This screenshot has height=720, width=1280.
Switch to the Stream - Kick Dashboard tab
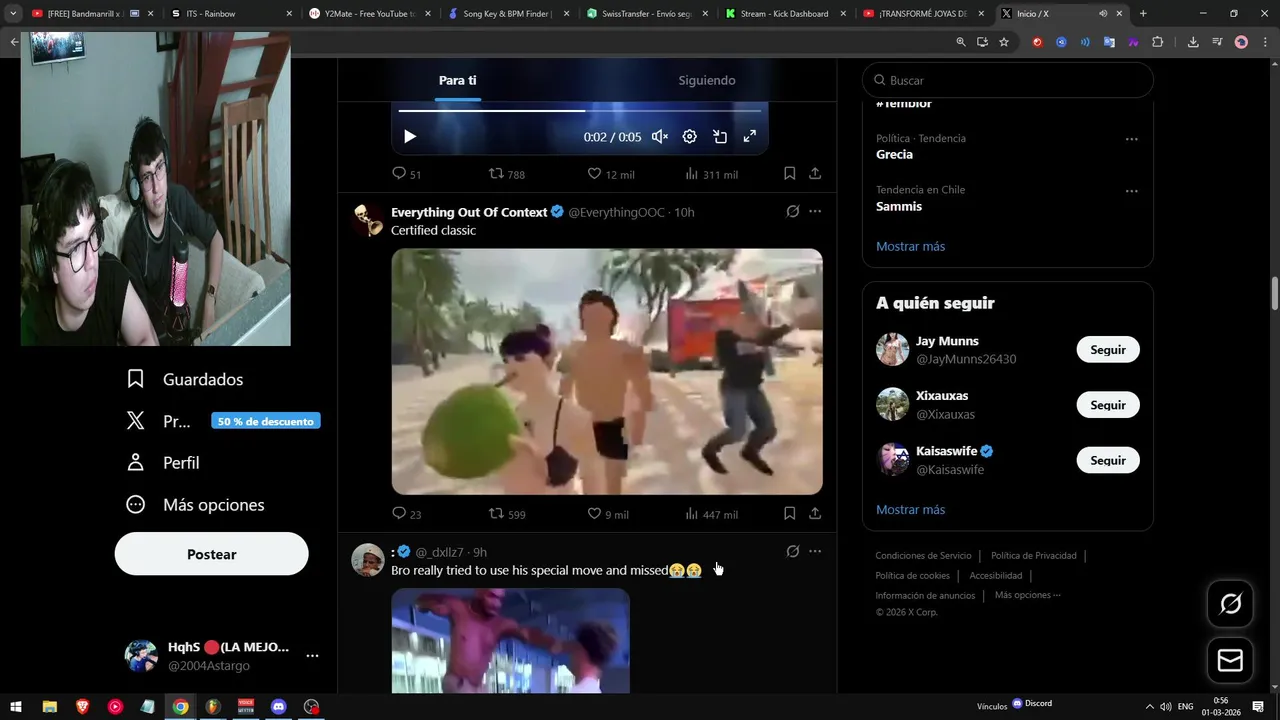[x=785, y=14]
